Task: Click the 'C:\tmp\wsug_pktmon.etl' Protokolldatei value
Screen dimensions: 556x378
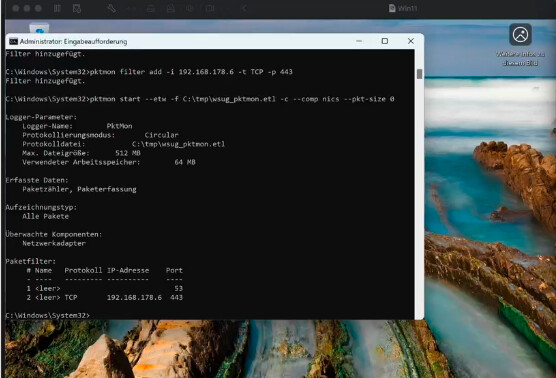Action: click(178, 144)
